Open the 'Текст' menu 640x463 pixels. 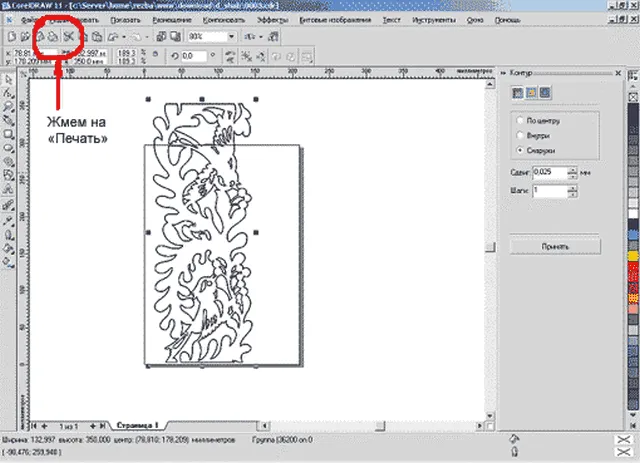[391, 20]
